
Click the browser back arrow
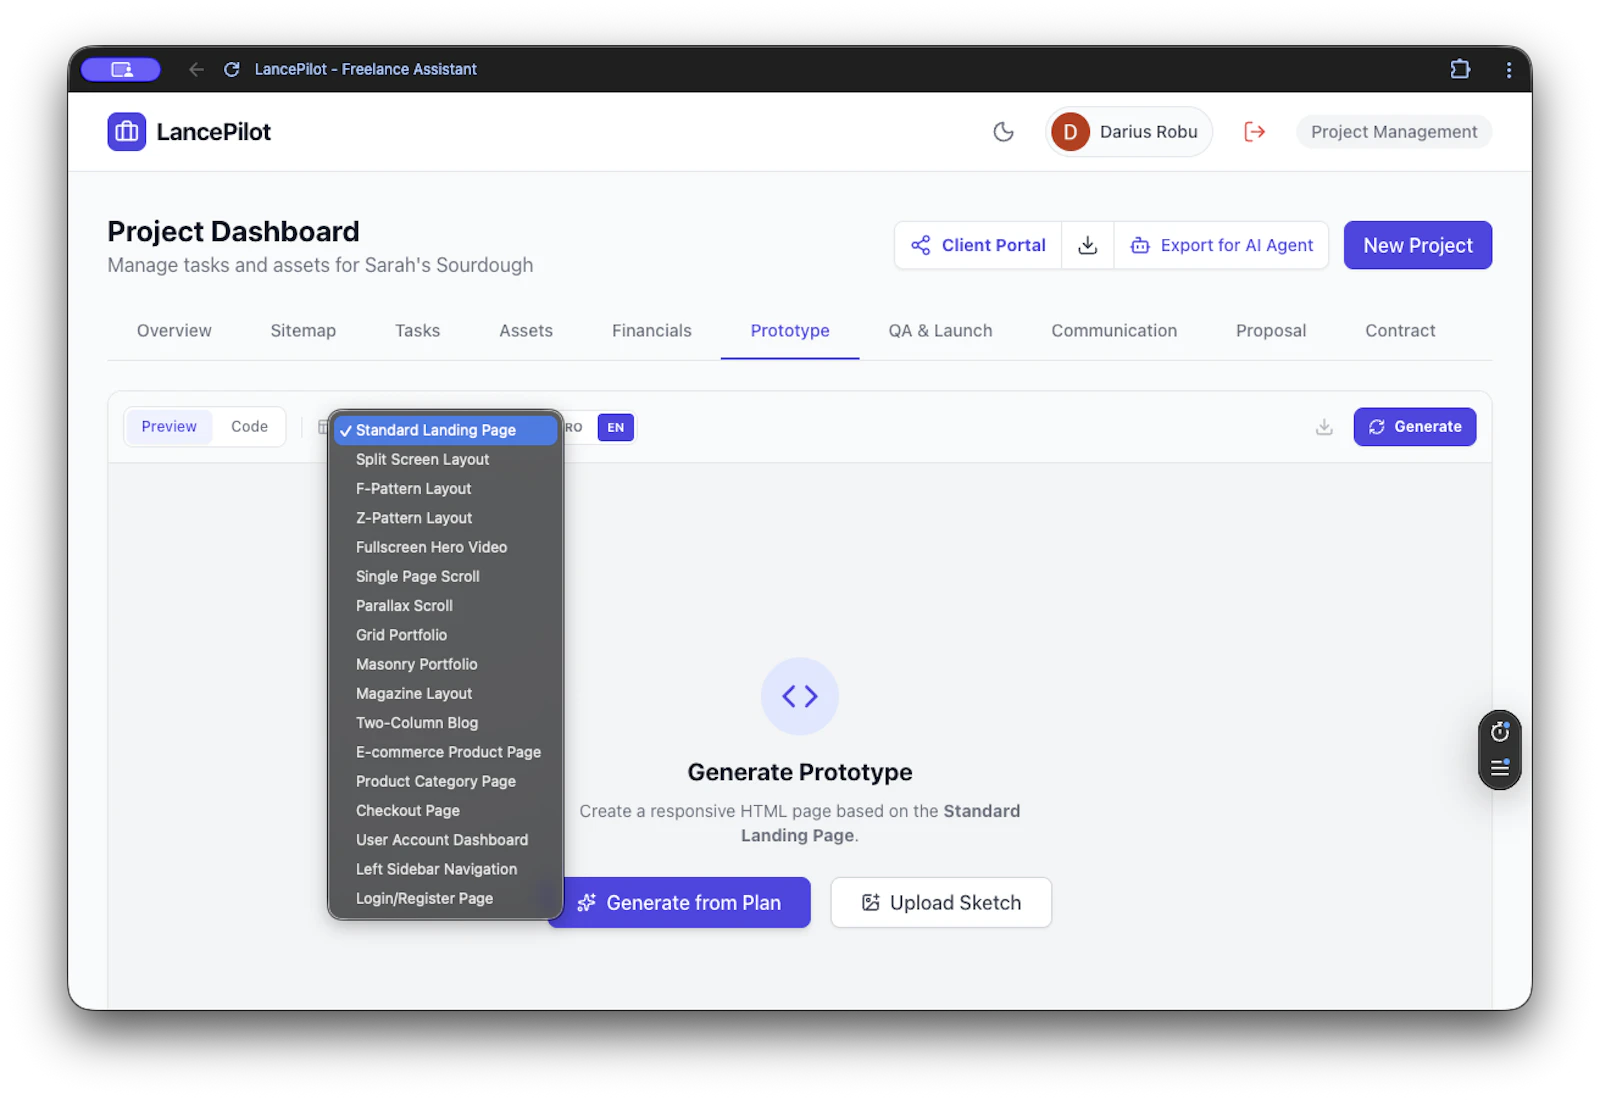click(x=196, y=69)
